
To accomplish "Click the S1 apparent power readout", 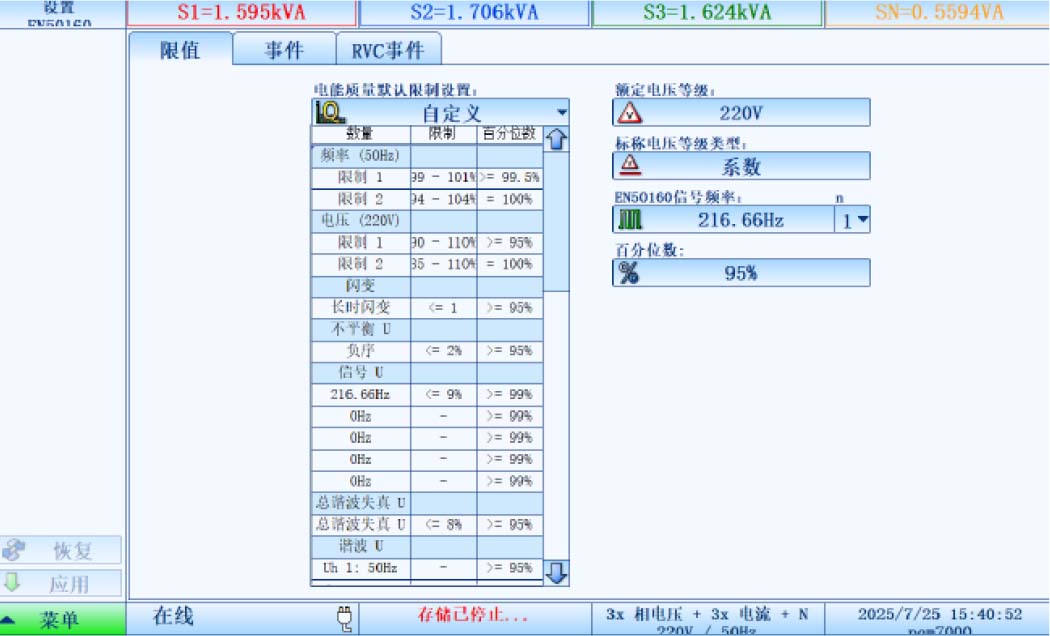I will point(241,13).
